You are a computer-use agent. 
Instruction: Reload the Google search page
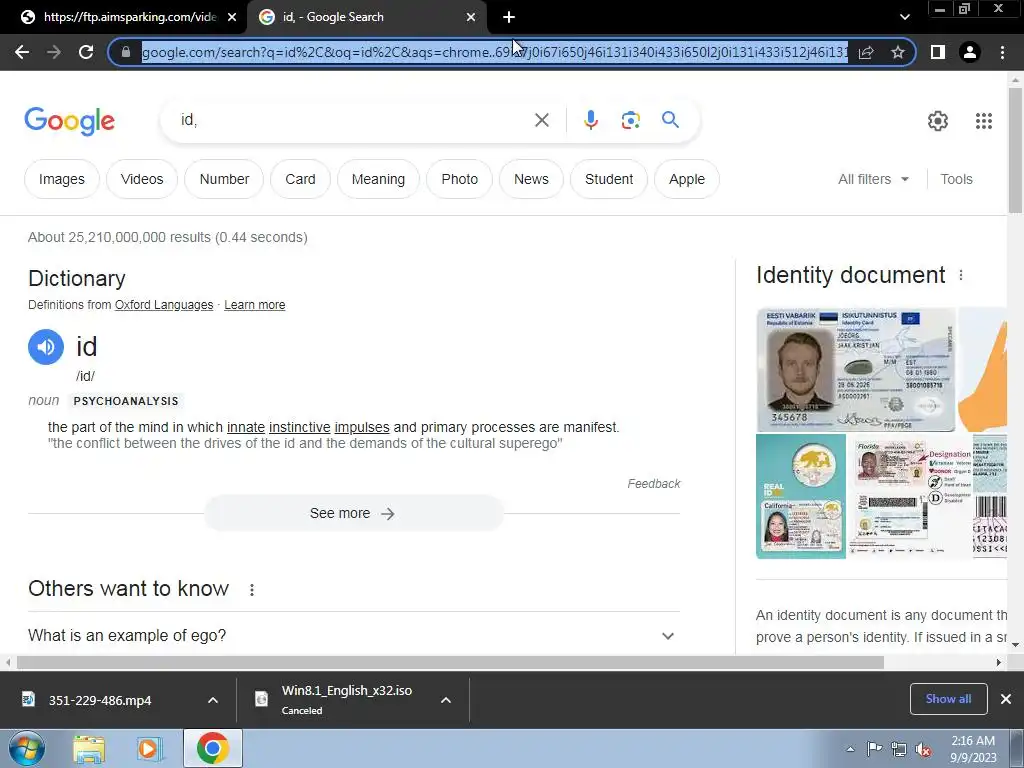(x=86, y=52)
